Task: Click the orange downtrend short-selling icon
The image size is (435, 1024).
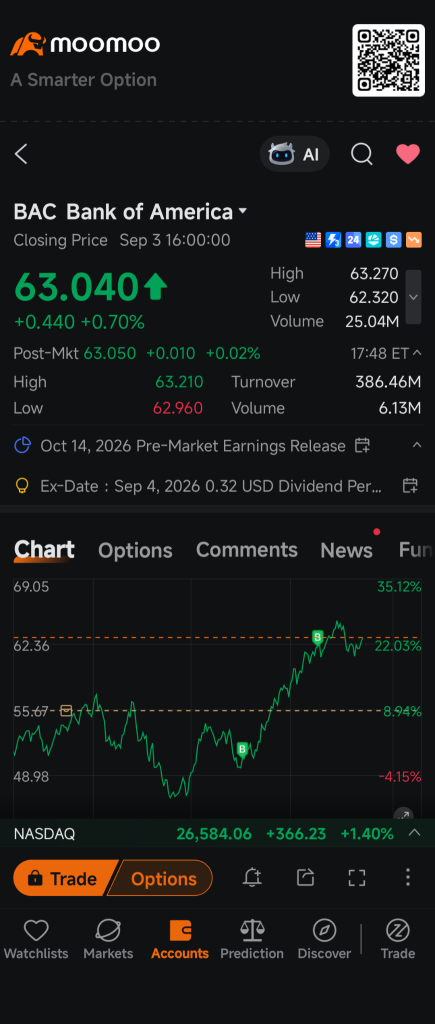Action: point(414,240)
